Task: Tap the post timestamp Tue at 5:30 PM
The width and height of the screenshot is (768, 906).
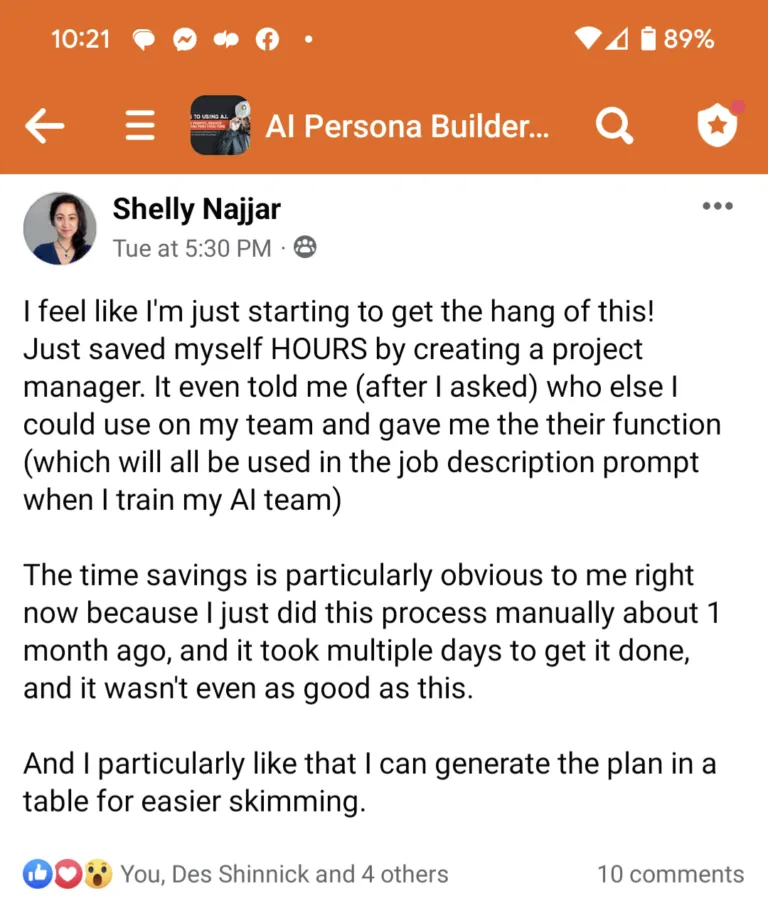Action: (192, 248)
